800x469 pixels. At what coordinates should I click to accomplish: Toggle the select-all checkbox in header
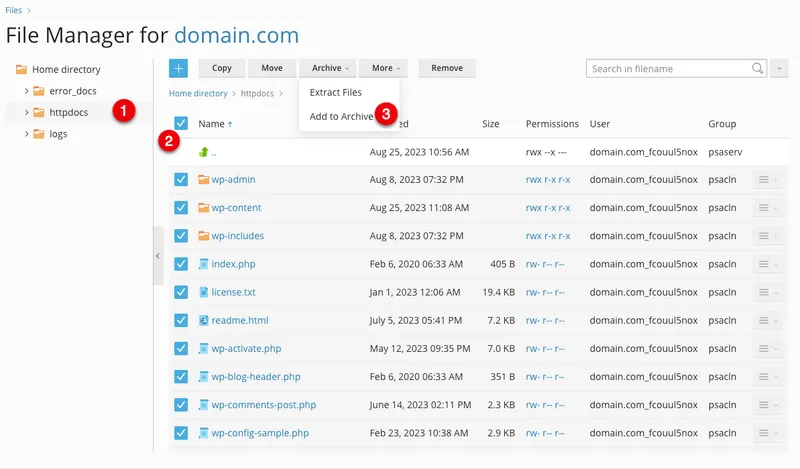(181, 124)
